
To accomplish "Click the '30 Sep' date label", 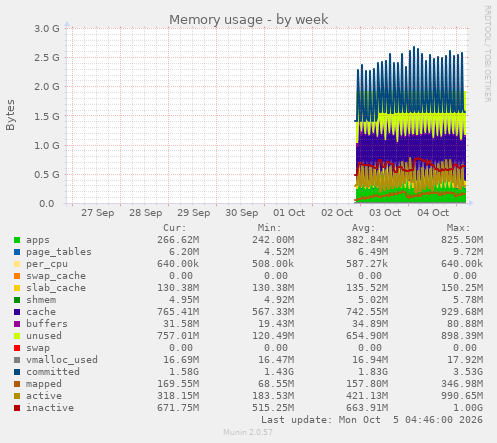I will coord(242,213).
